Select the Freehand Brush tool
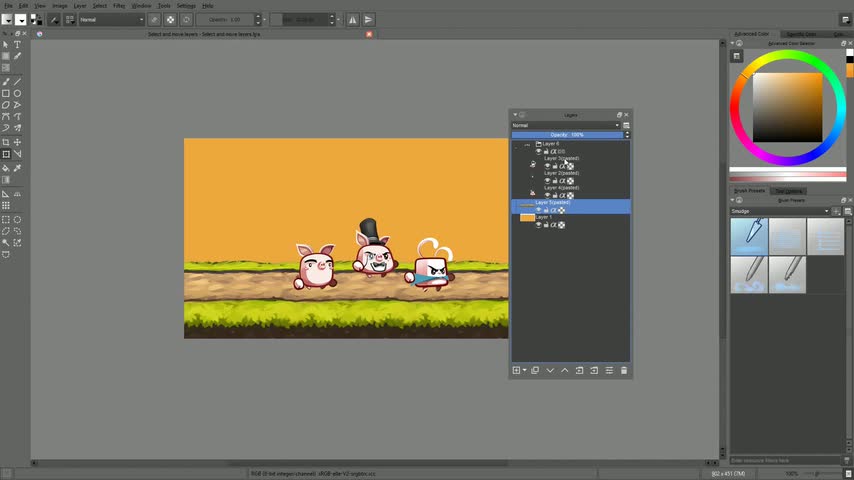854x480 pixels. tap(5, 82)
